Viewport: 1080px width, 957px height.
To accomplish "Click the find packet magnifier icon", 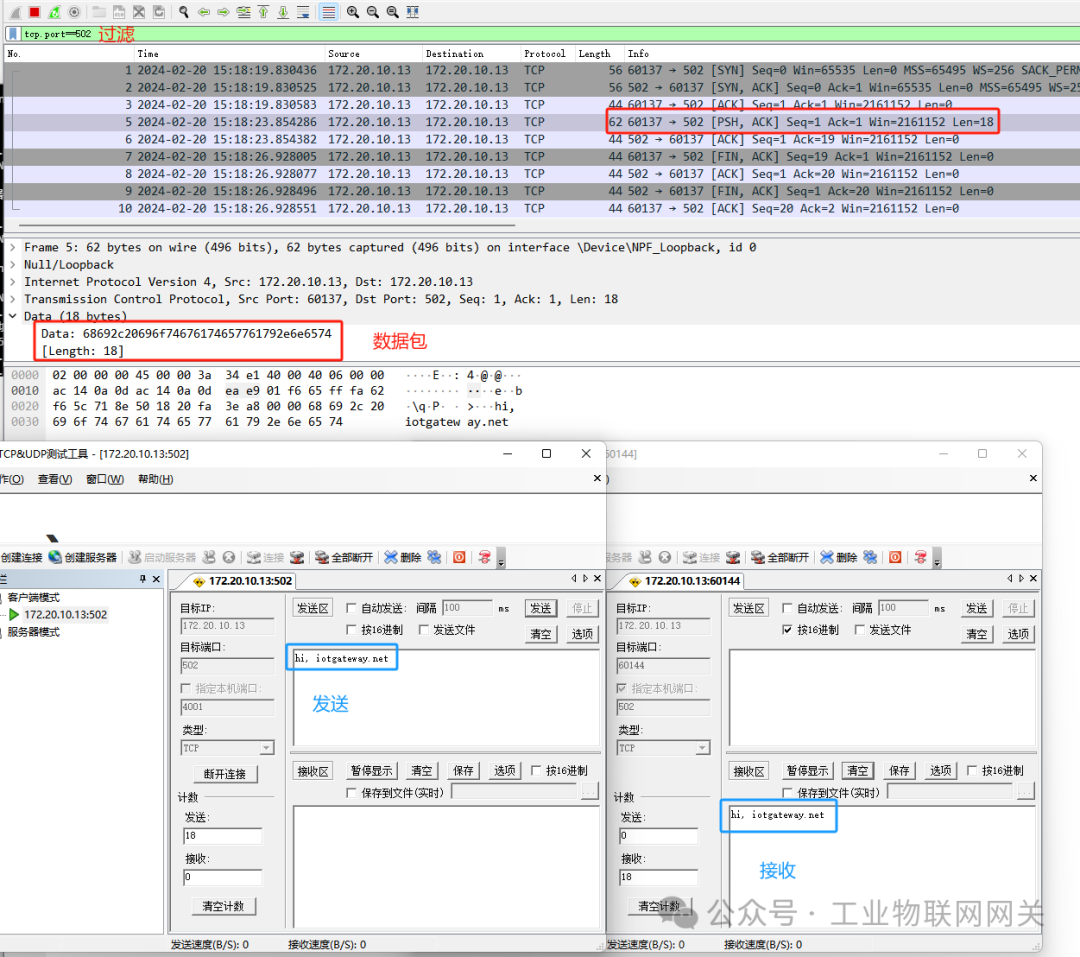I will pyautogui.click(x=184, y=12).
